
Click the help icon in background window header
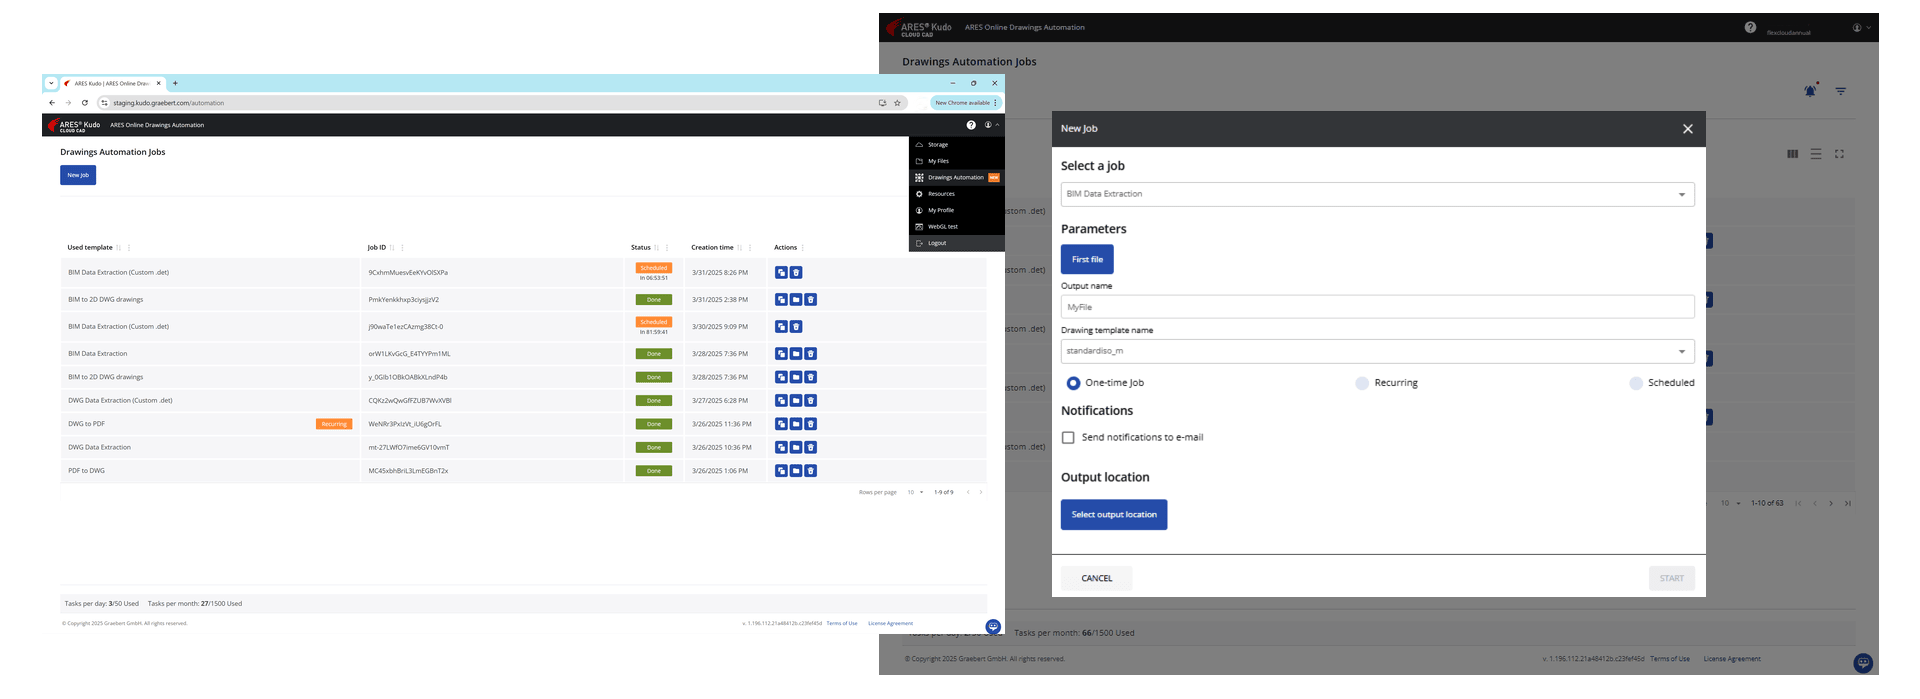tap(1750, 27)
